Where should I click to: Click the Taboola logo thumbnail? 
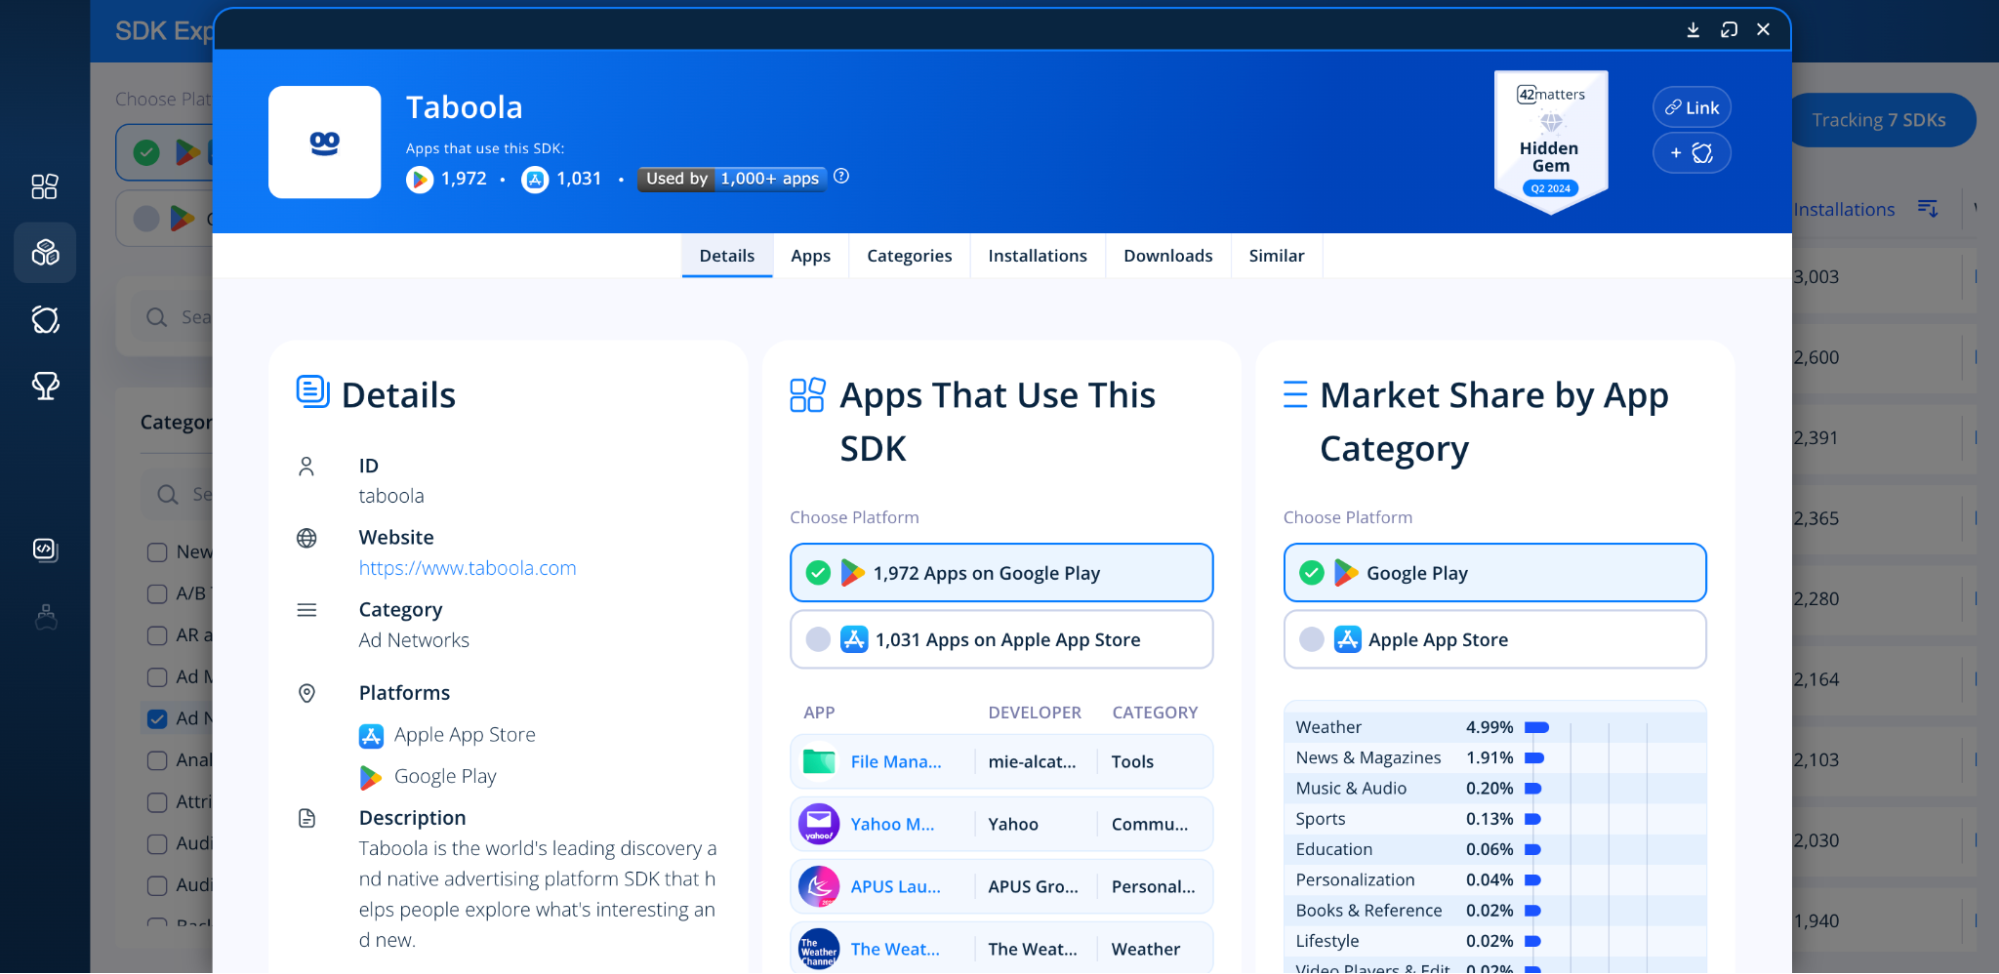[x=325, y=142]
